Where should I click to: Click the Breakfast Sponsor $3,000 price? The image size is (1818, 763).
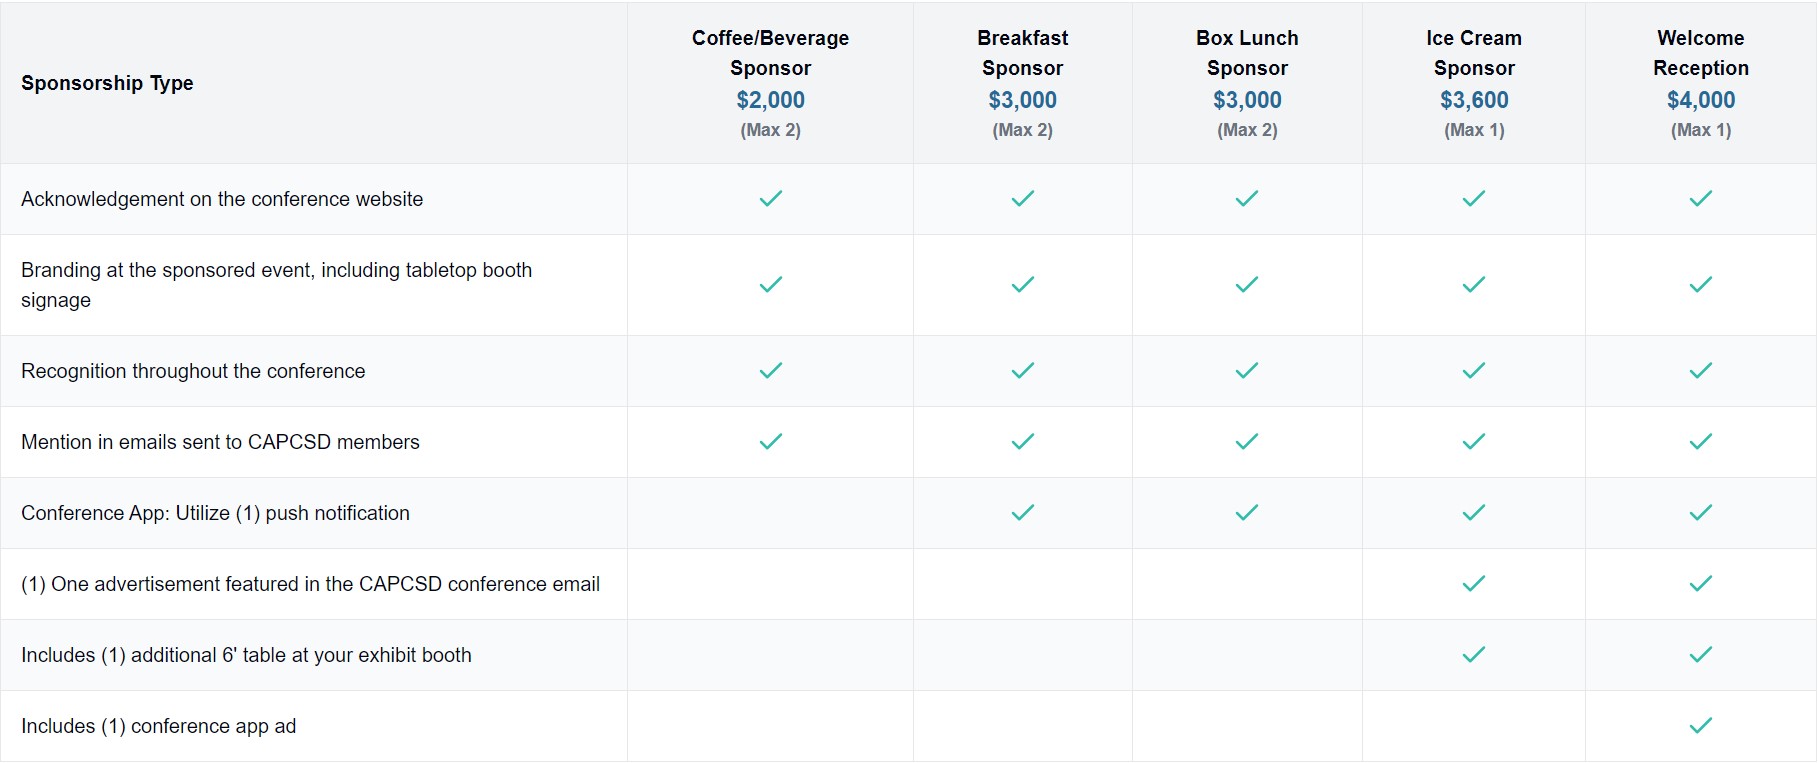pyautogui.click(x=1023, y=100)
